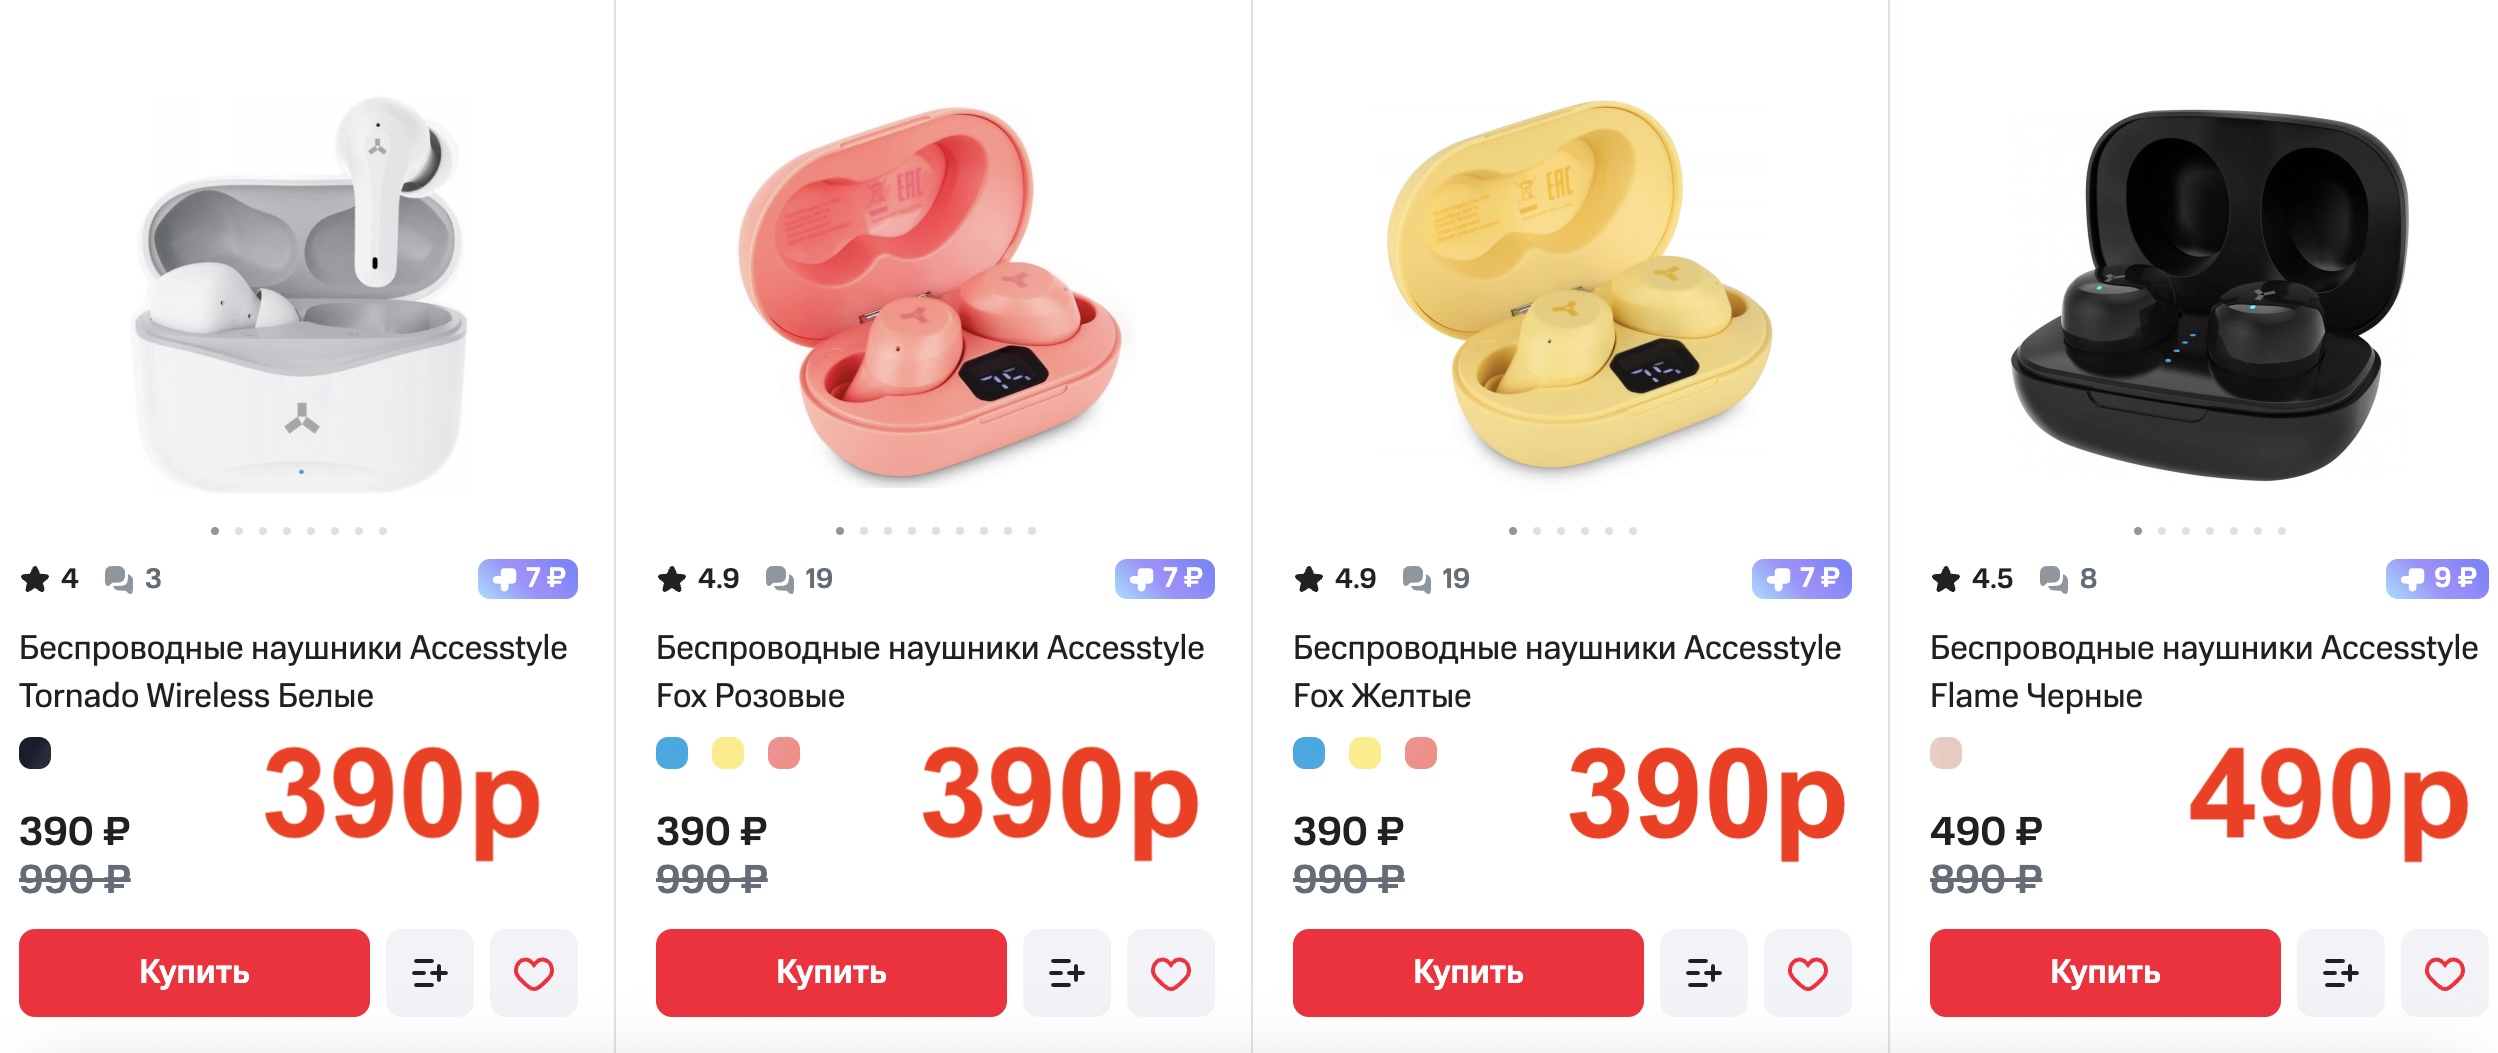Add Fox pink earbuds to favorites
Screen dimensions: 2498x1053
pos(1170,972)
